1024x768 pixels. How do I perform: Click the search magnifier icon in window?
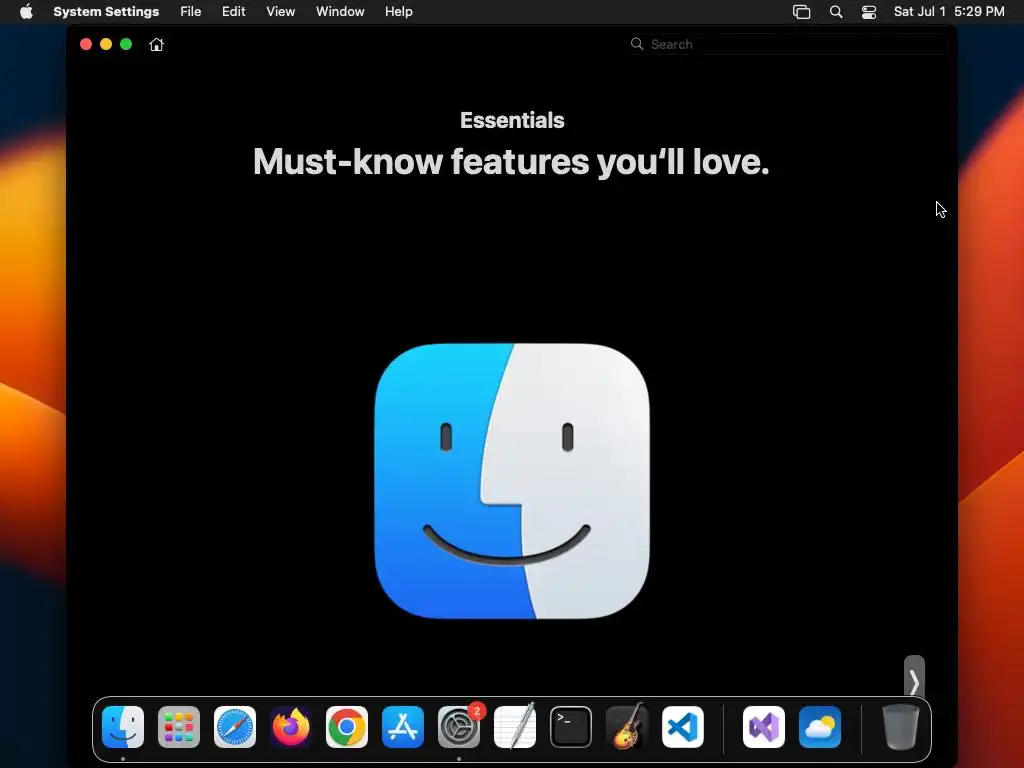pos(637,44)
